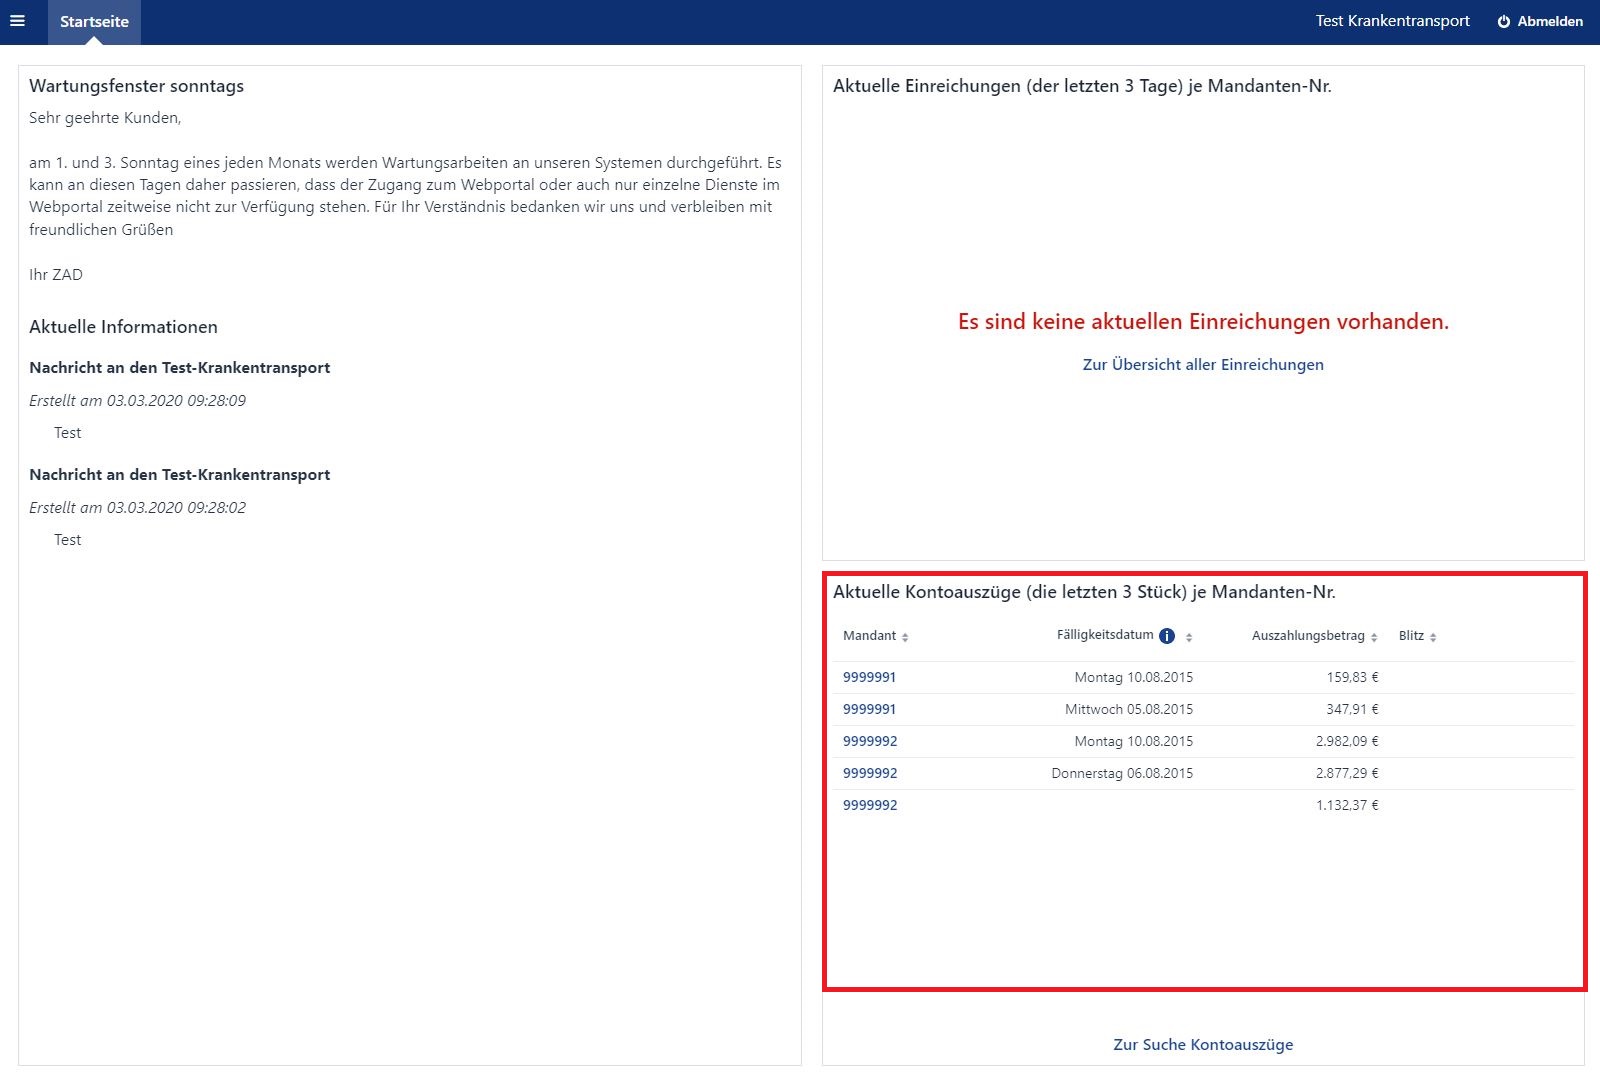Click the Wartungsfenster sonntags heading

(136, 86)
